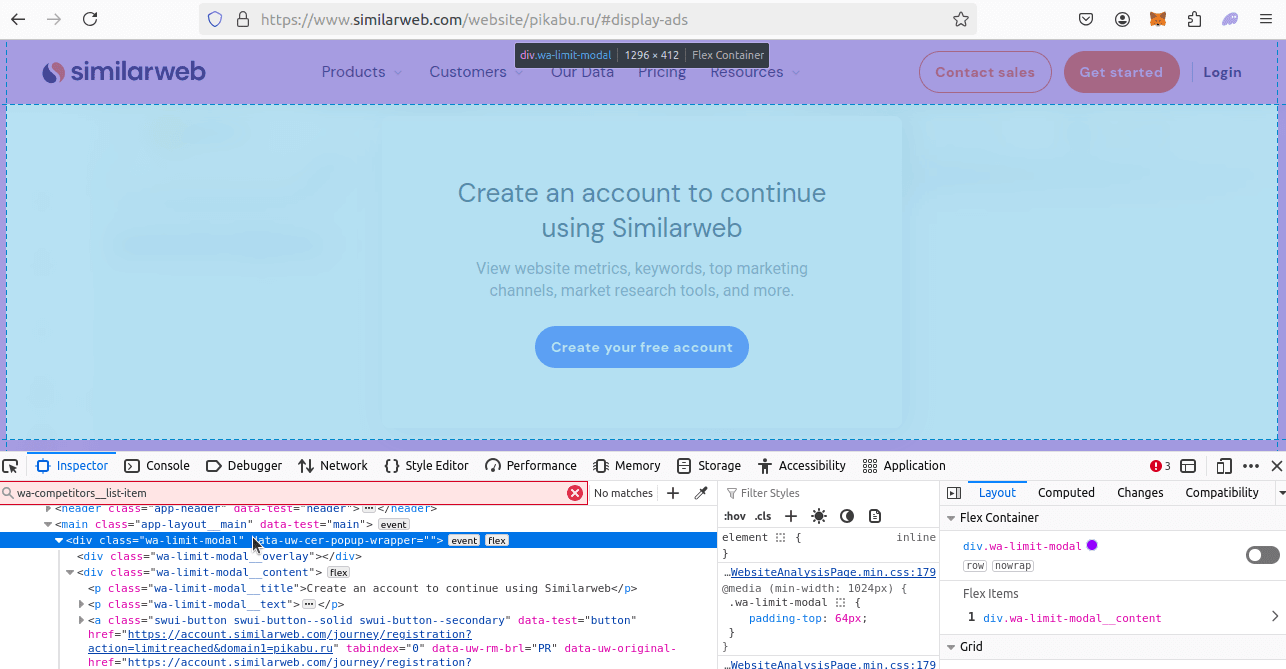Expand the a swui-button anchor node

click(82, 620)
